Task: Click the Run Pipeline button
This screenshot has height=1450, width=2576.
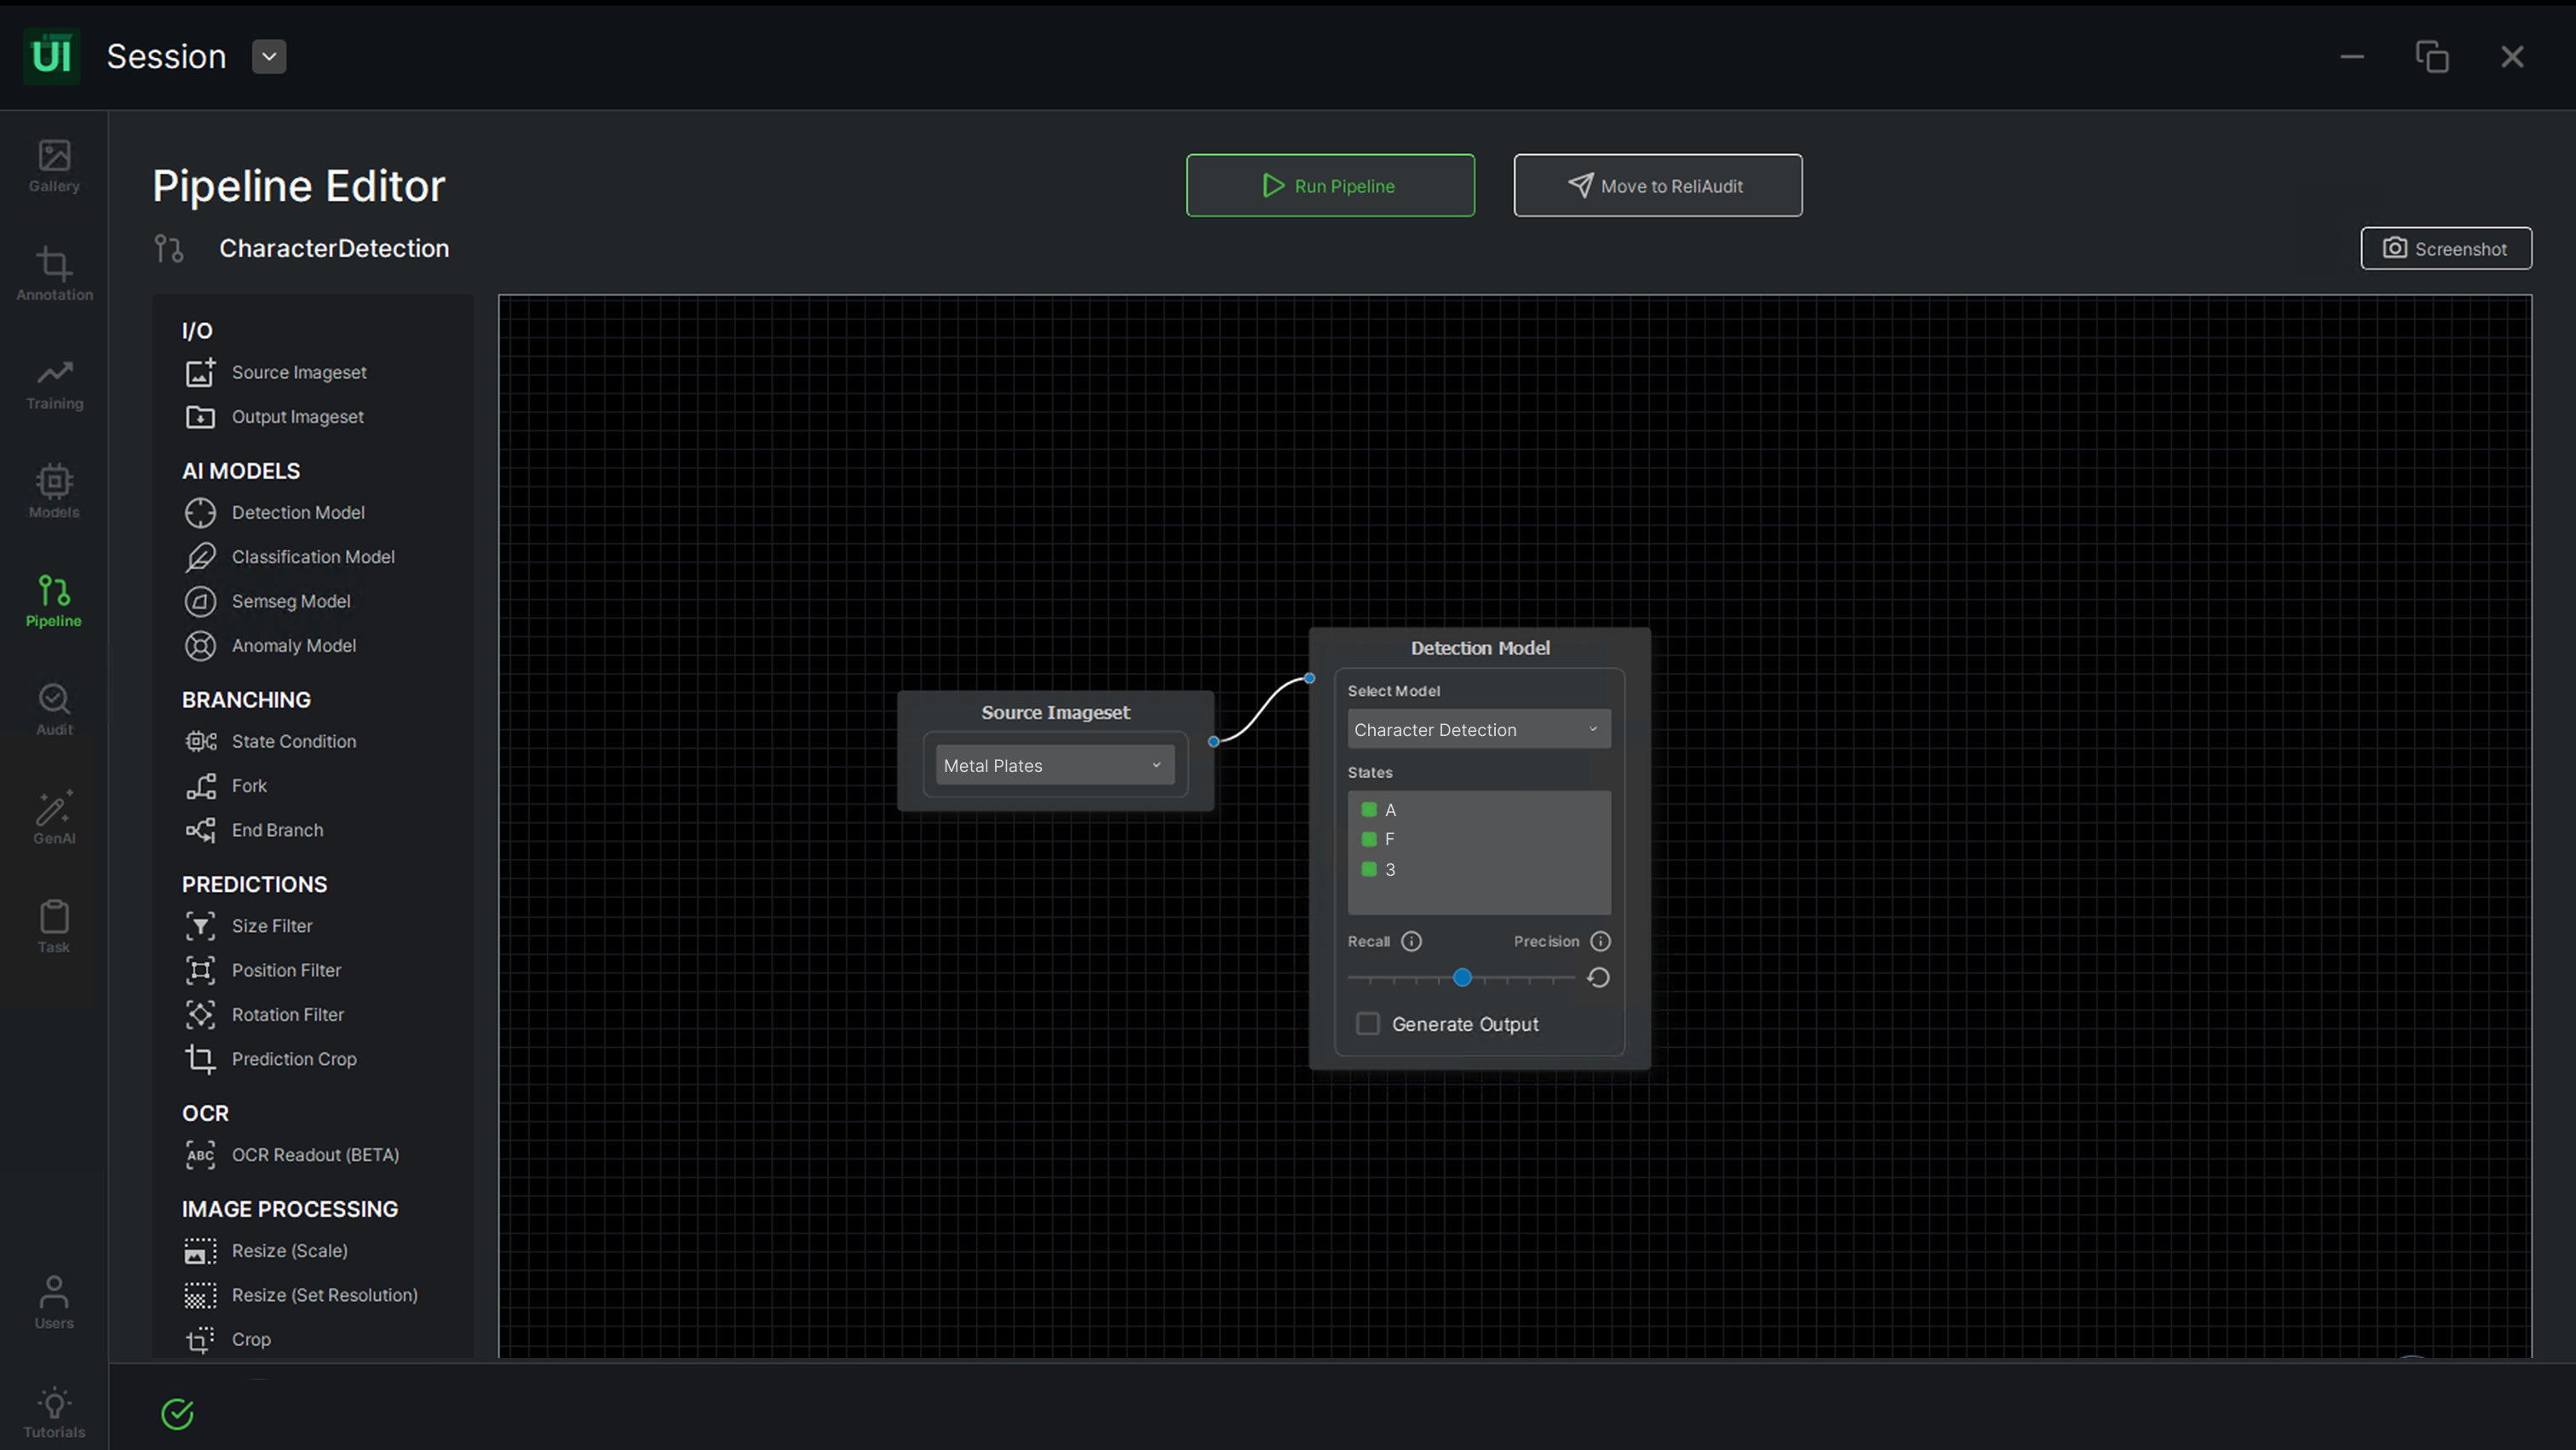Action: 1329,186
